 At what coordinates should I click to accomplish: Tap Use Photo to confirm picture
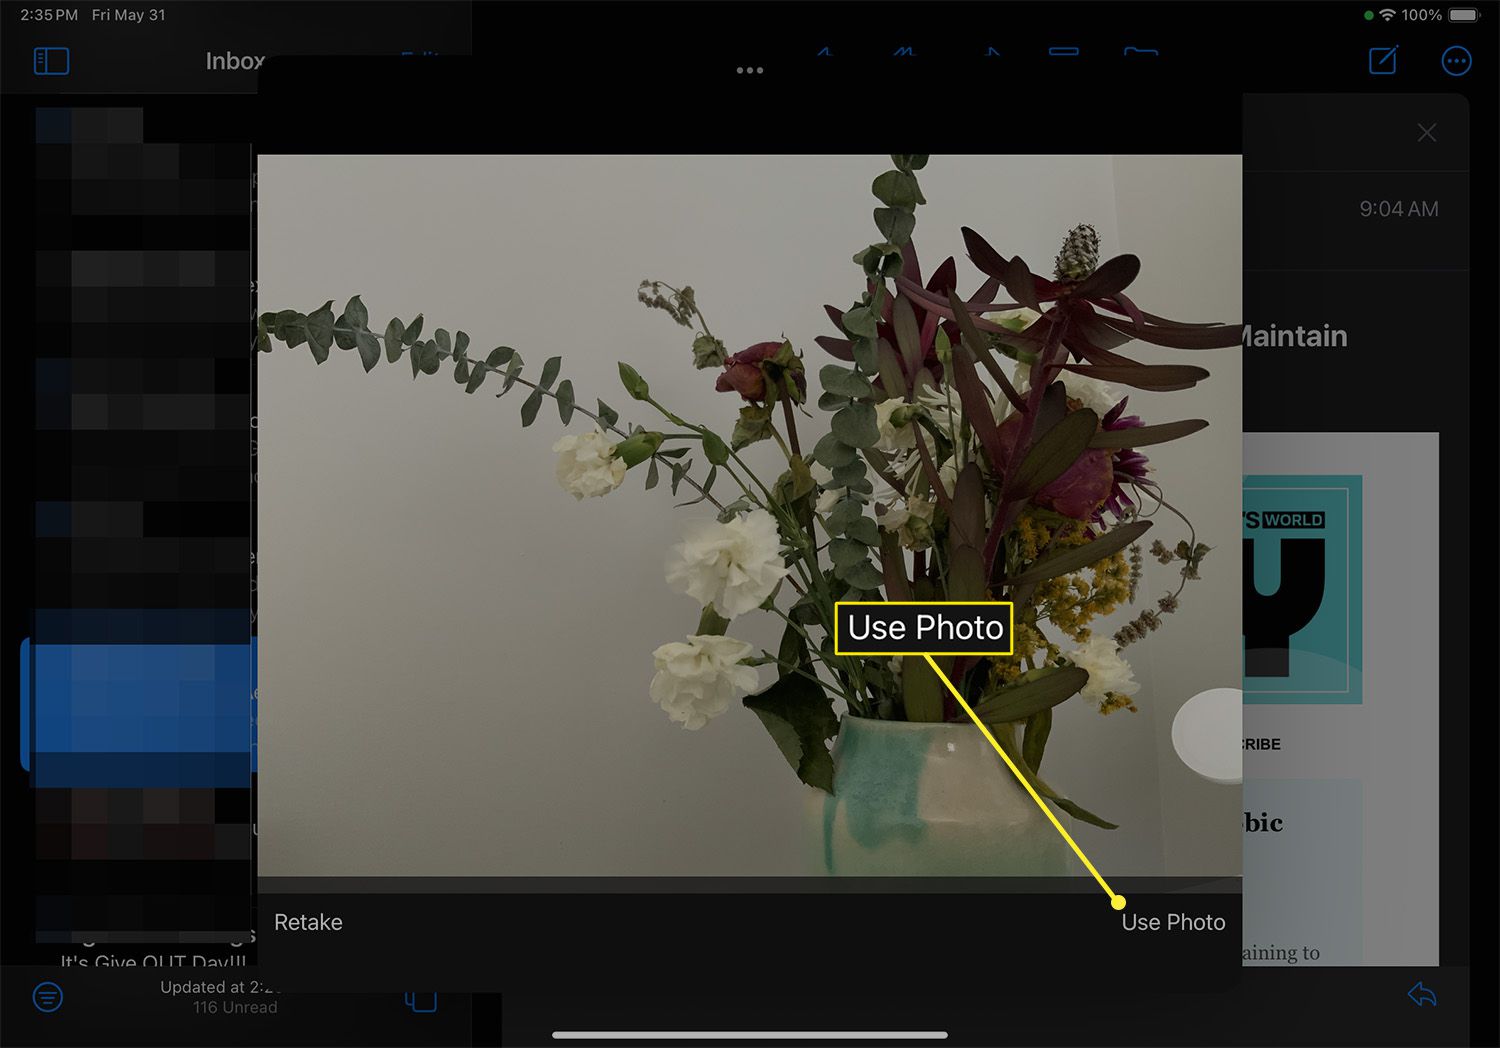click(1173, 922)
